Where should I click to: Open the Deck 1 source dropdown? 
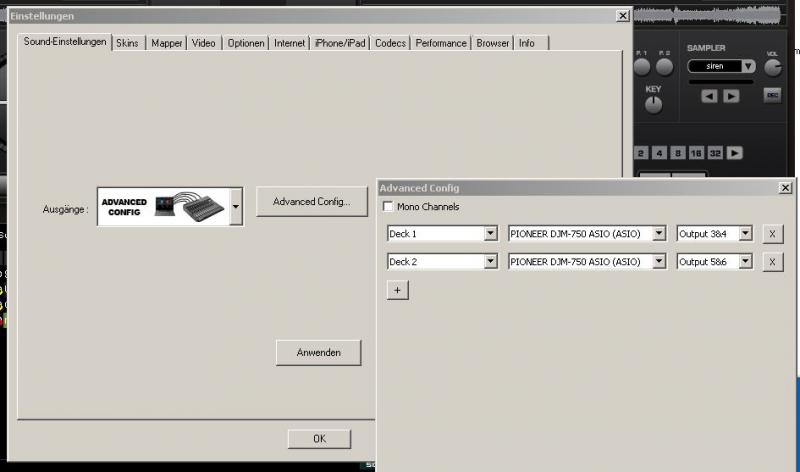click(x=490, y=234)
